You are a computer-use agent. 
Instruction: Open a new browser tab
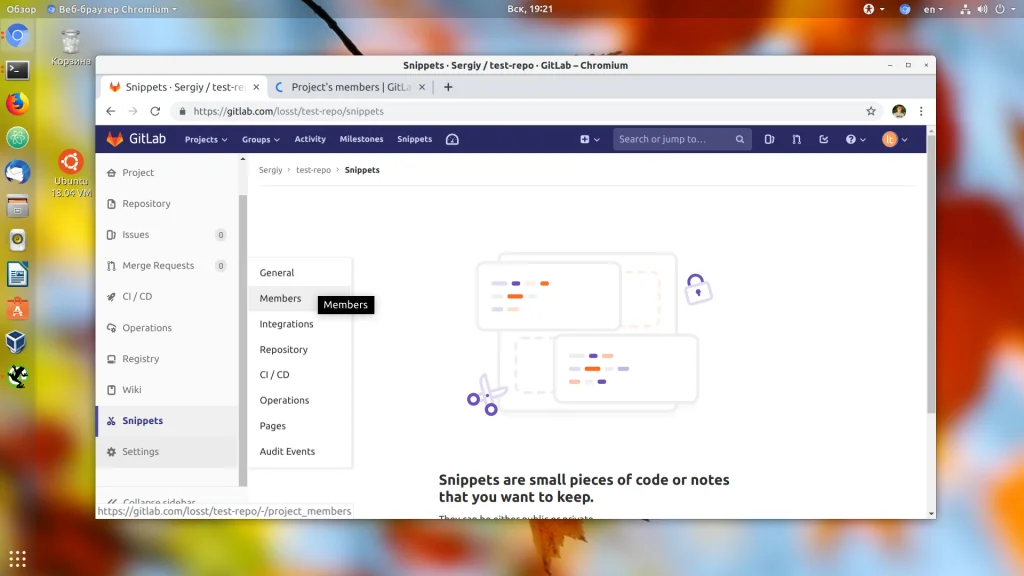click(448, 87)
